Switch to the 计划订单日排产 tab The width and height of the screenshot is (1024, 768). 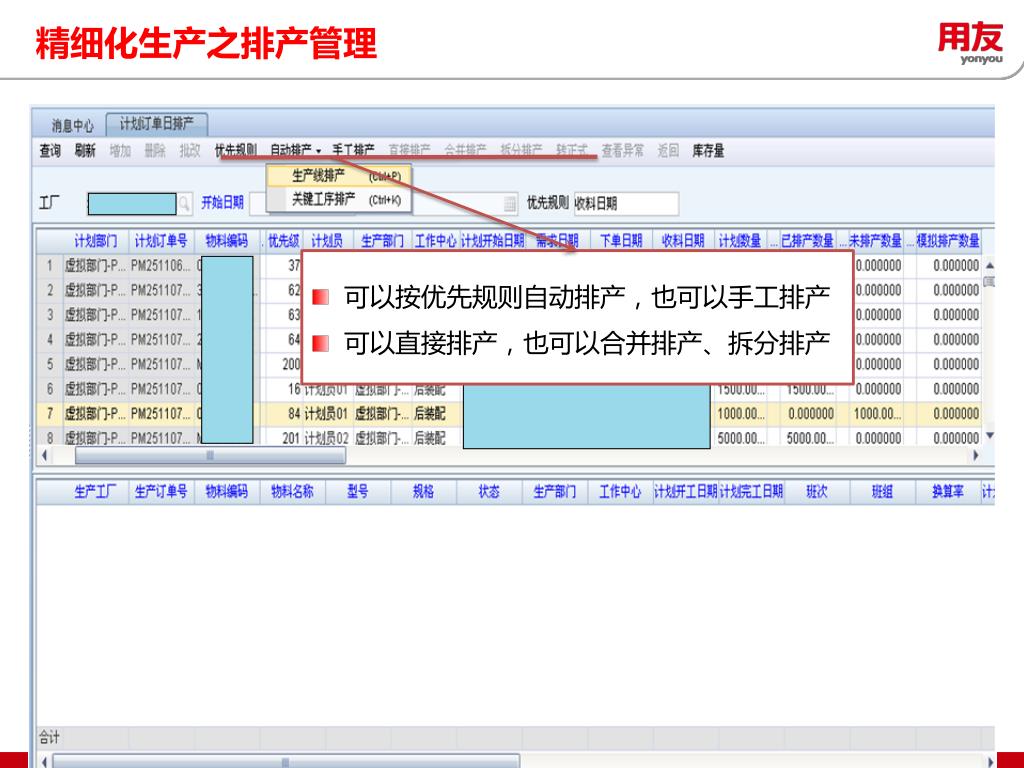[x=157, y=123]
